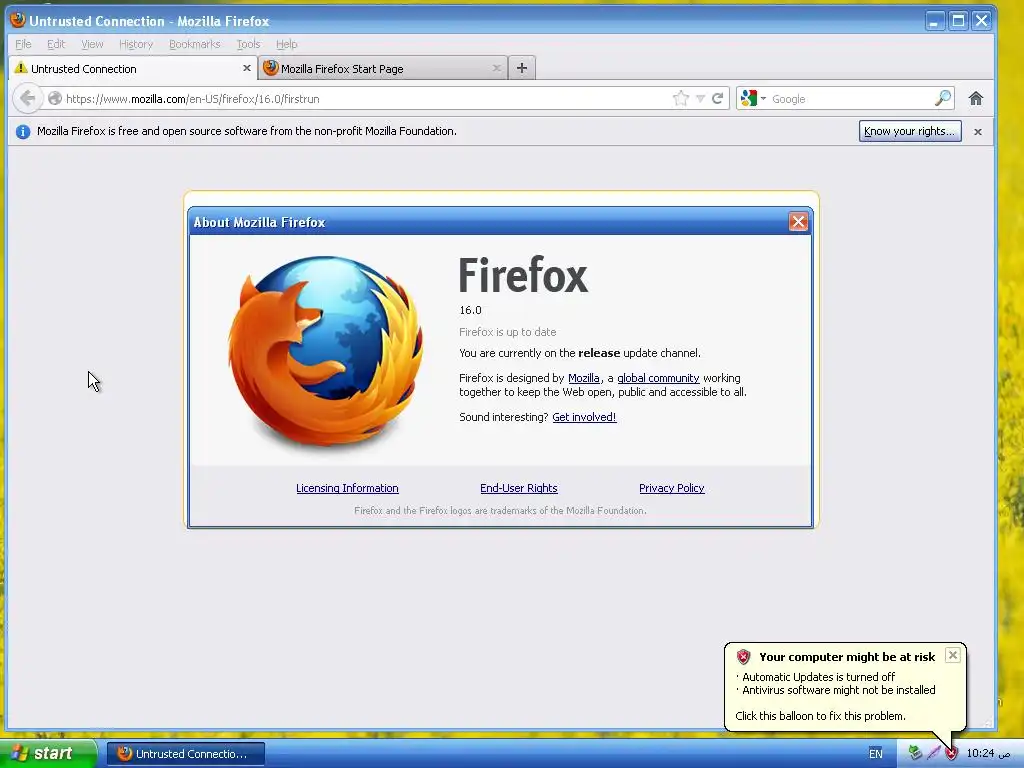Open the Mozilla link
This screenshot has height=768, width=1024.
583,378
